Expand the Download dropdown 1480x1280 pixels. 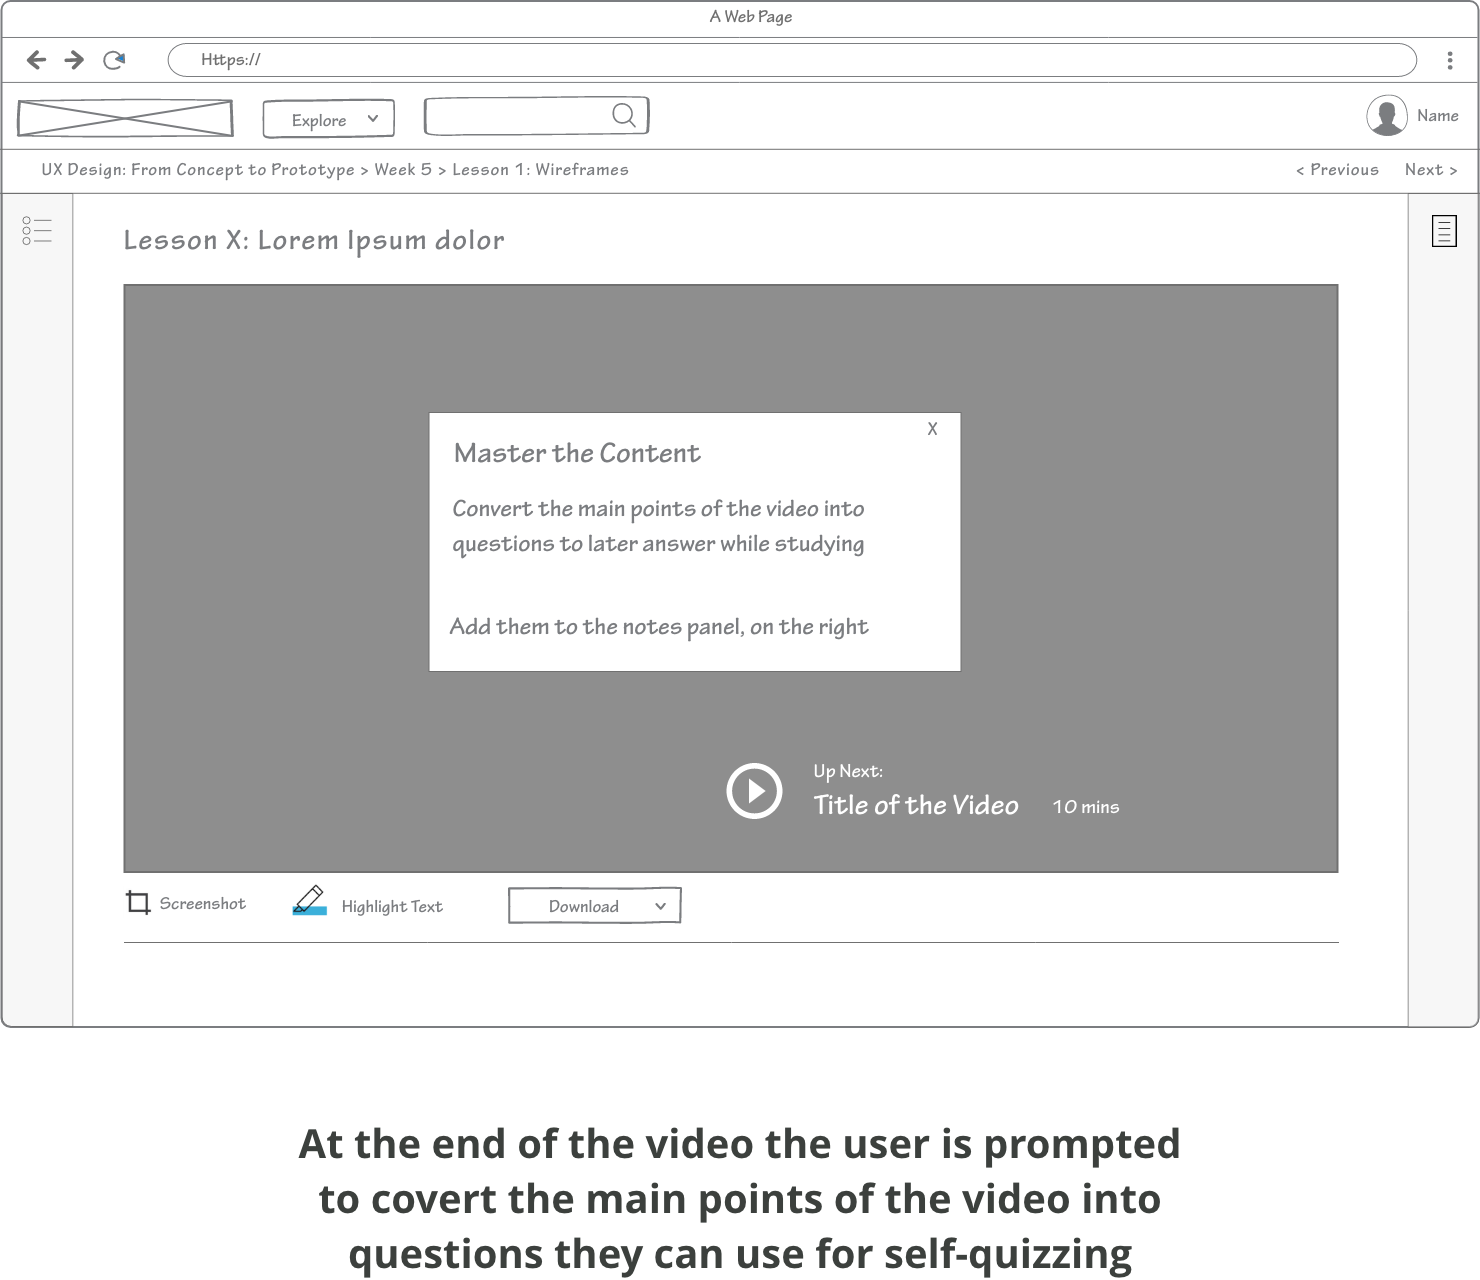(595, 906)
